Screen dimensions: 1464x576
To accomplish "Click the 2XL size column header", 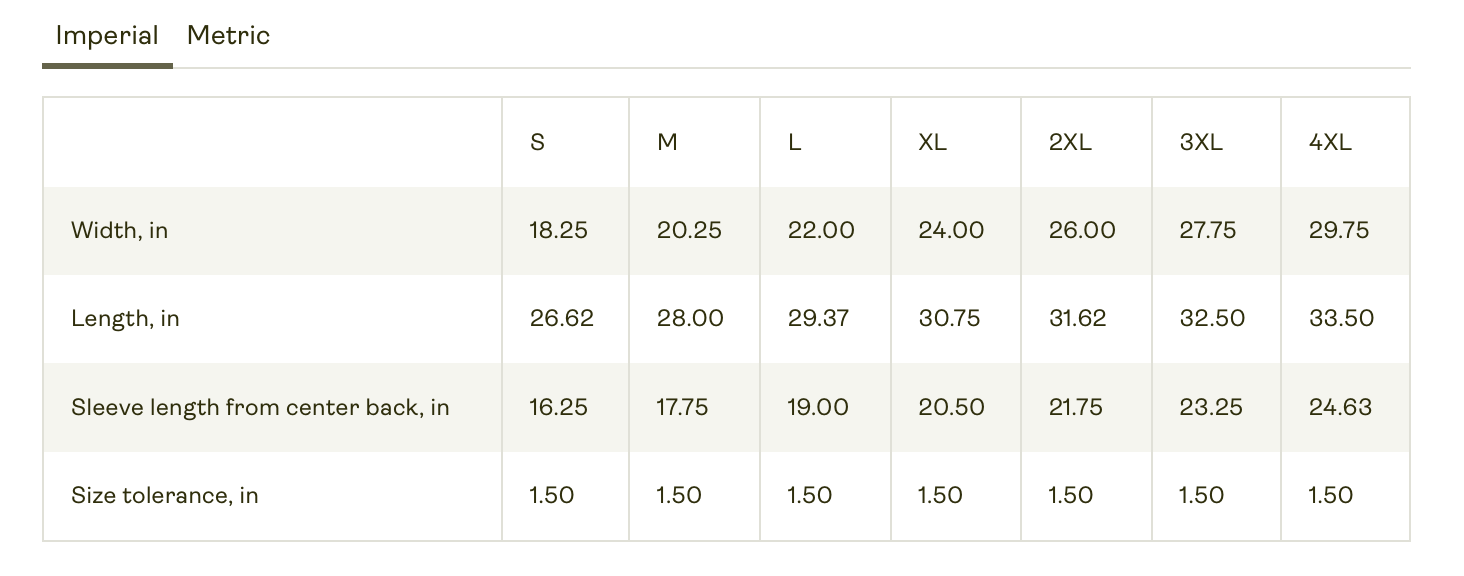I will point(1070,142).
